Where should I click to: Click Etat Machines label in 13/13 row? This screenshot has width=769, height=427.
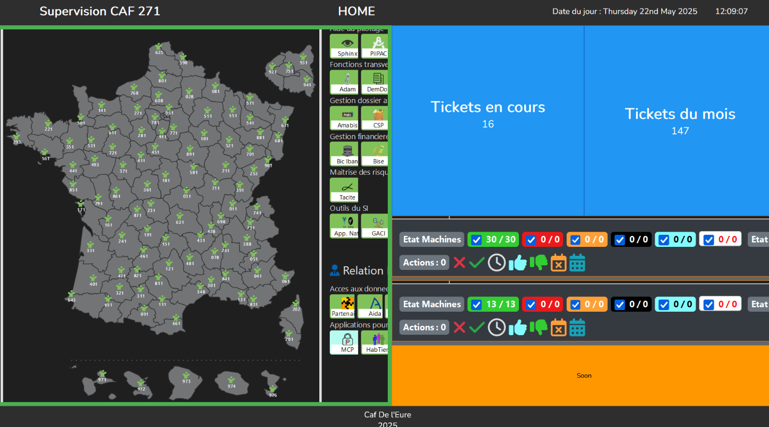coord(432,304)
